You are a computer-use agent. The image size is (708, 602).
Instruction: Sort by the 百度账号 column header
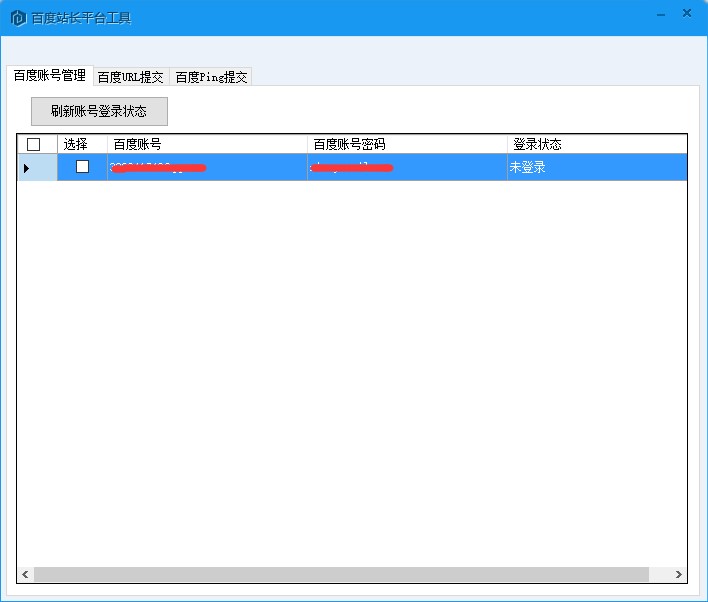click(x=207, y=145)
